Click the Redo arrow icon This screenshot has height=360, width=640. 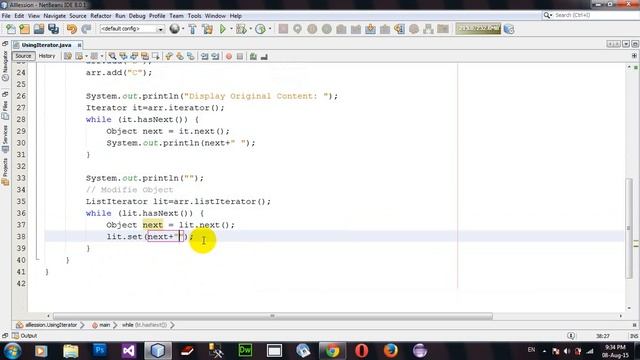pos(86,29)
